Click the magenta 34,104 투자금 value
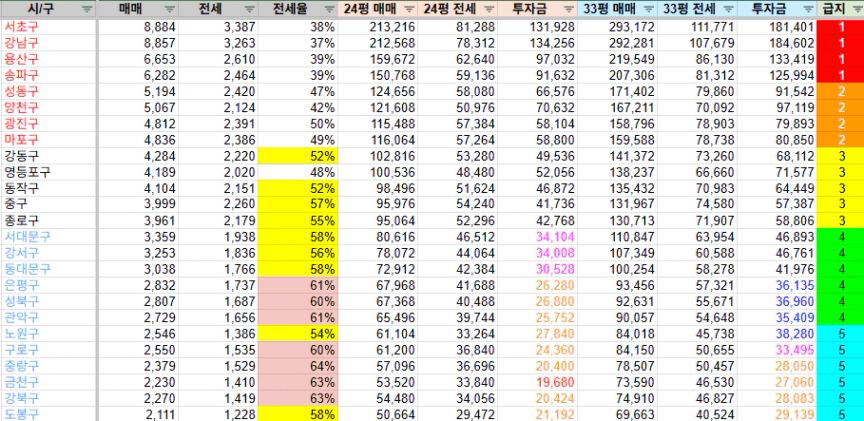 (x=555, y=237)
